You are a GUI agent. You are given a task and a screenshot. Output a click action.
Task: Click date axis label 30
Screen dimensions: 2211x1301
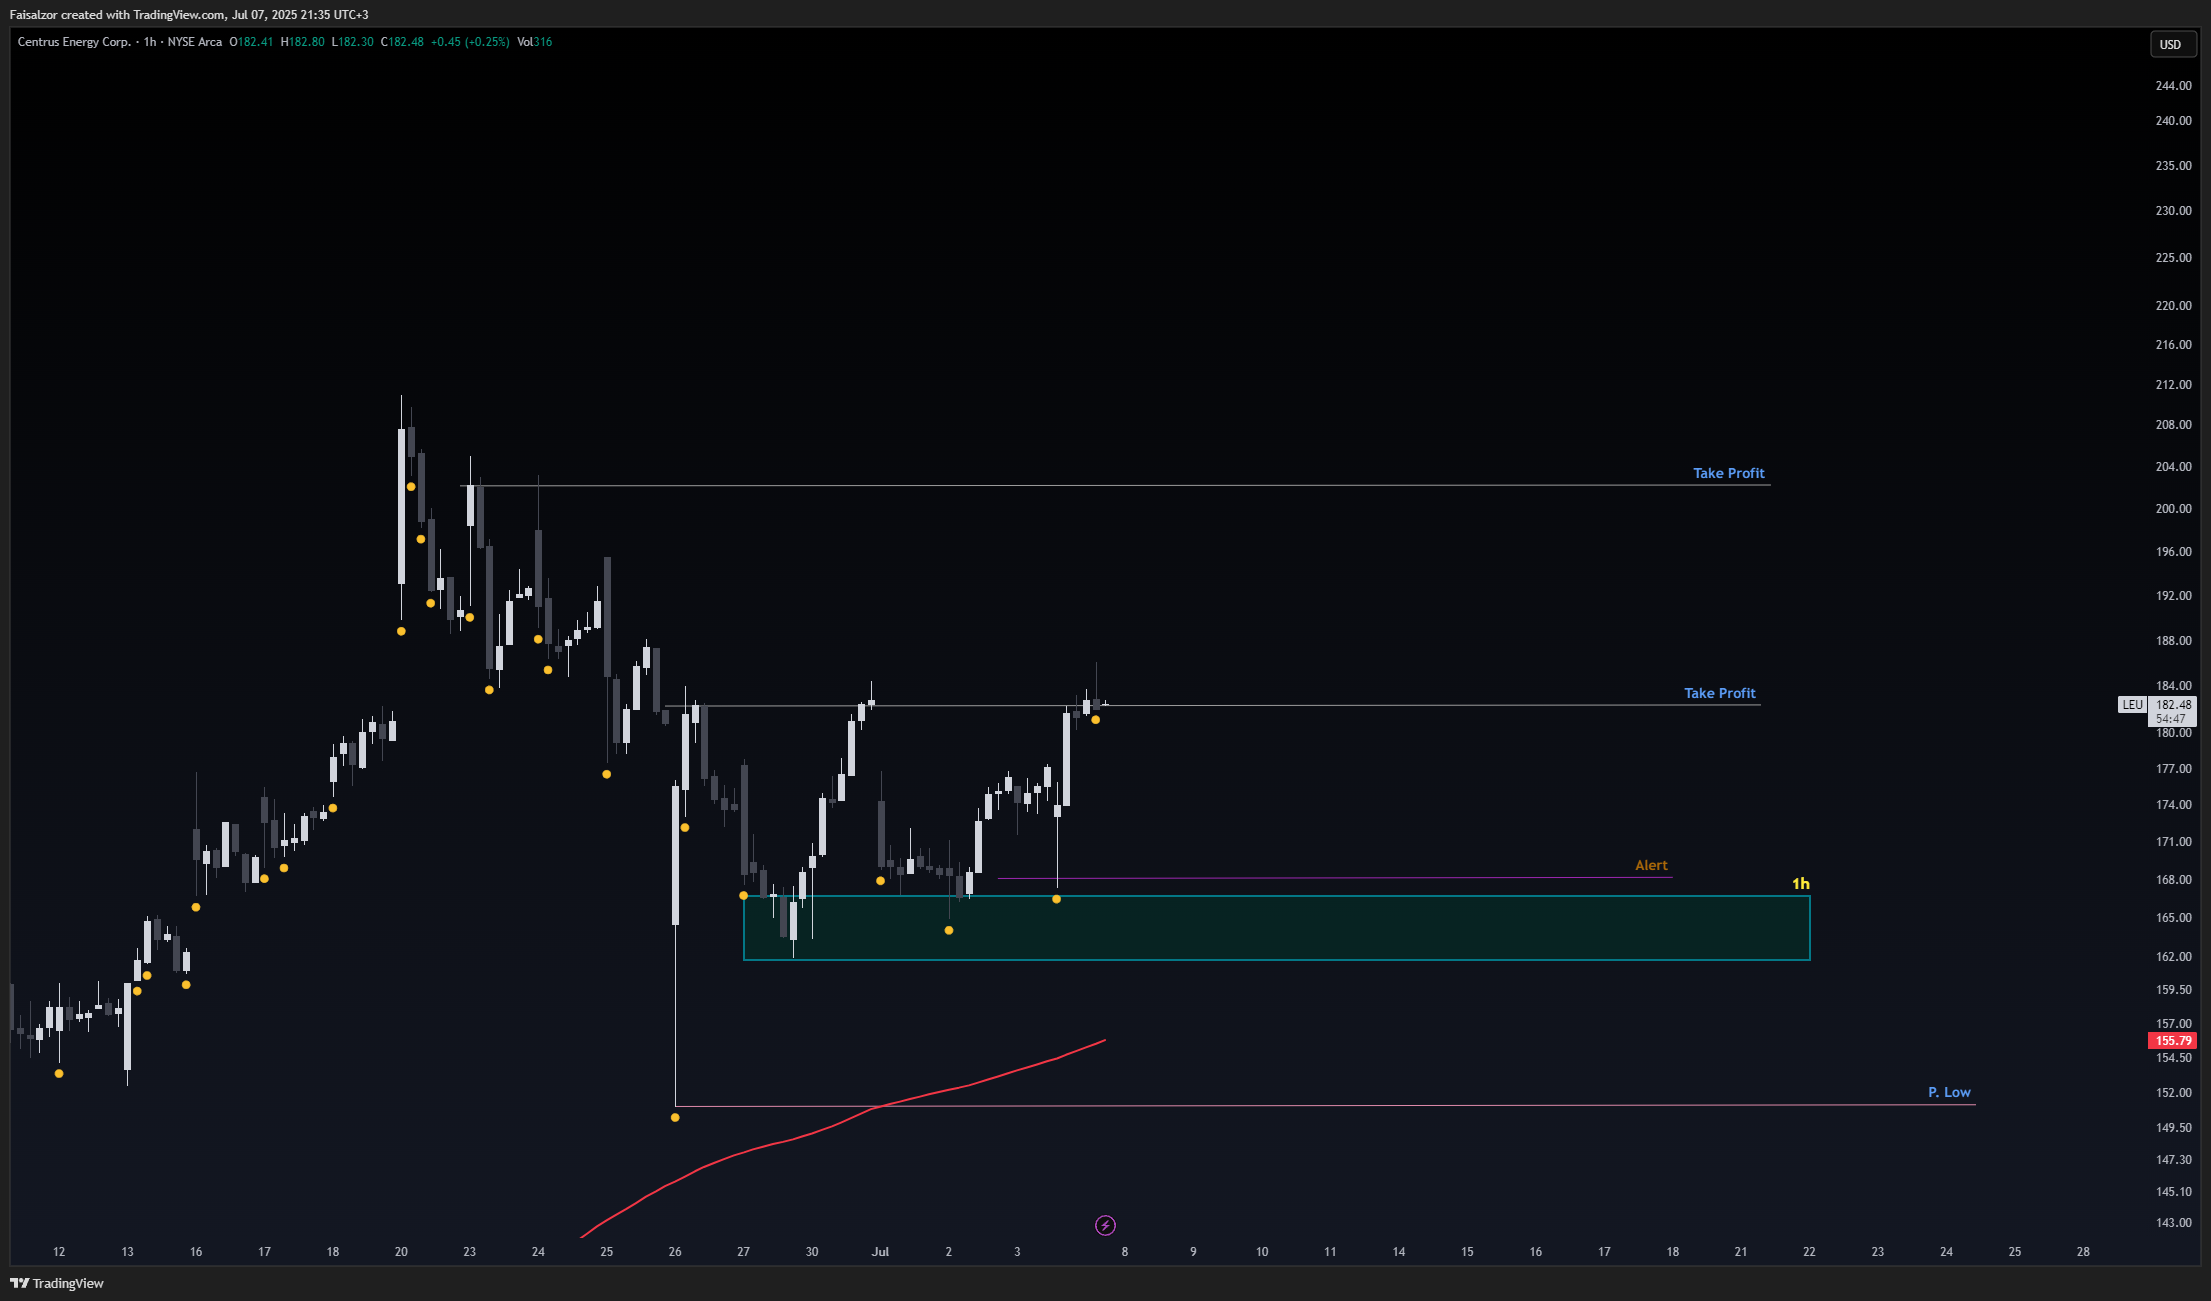(x=812, y=1252)
